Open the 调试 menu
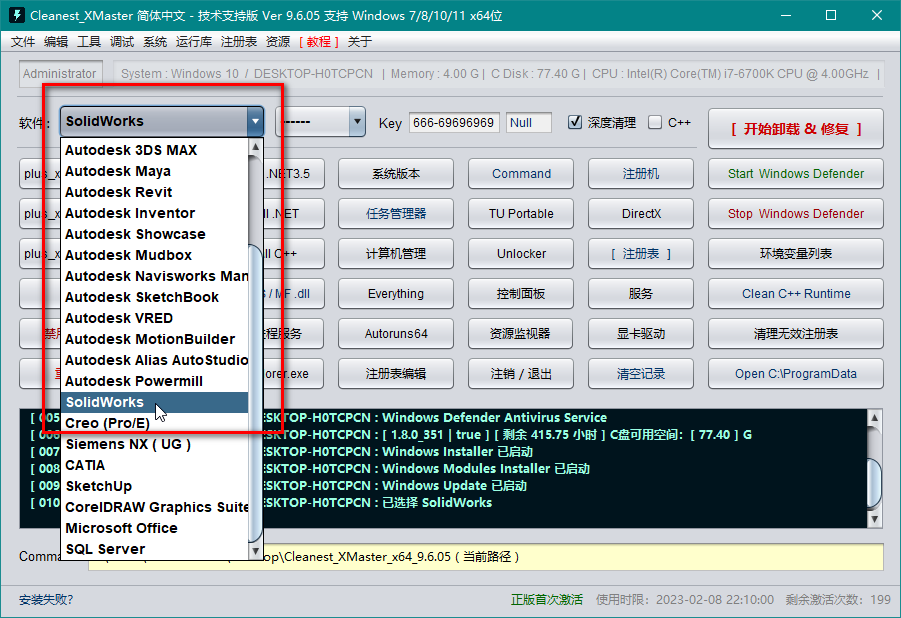 [x=122, y=41]
